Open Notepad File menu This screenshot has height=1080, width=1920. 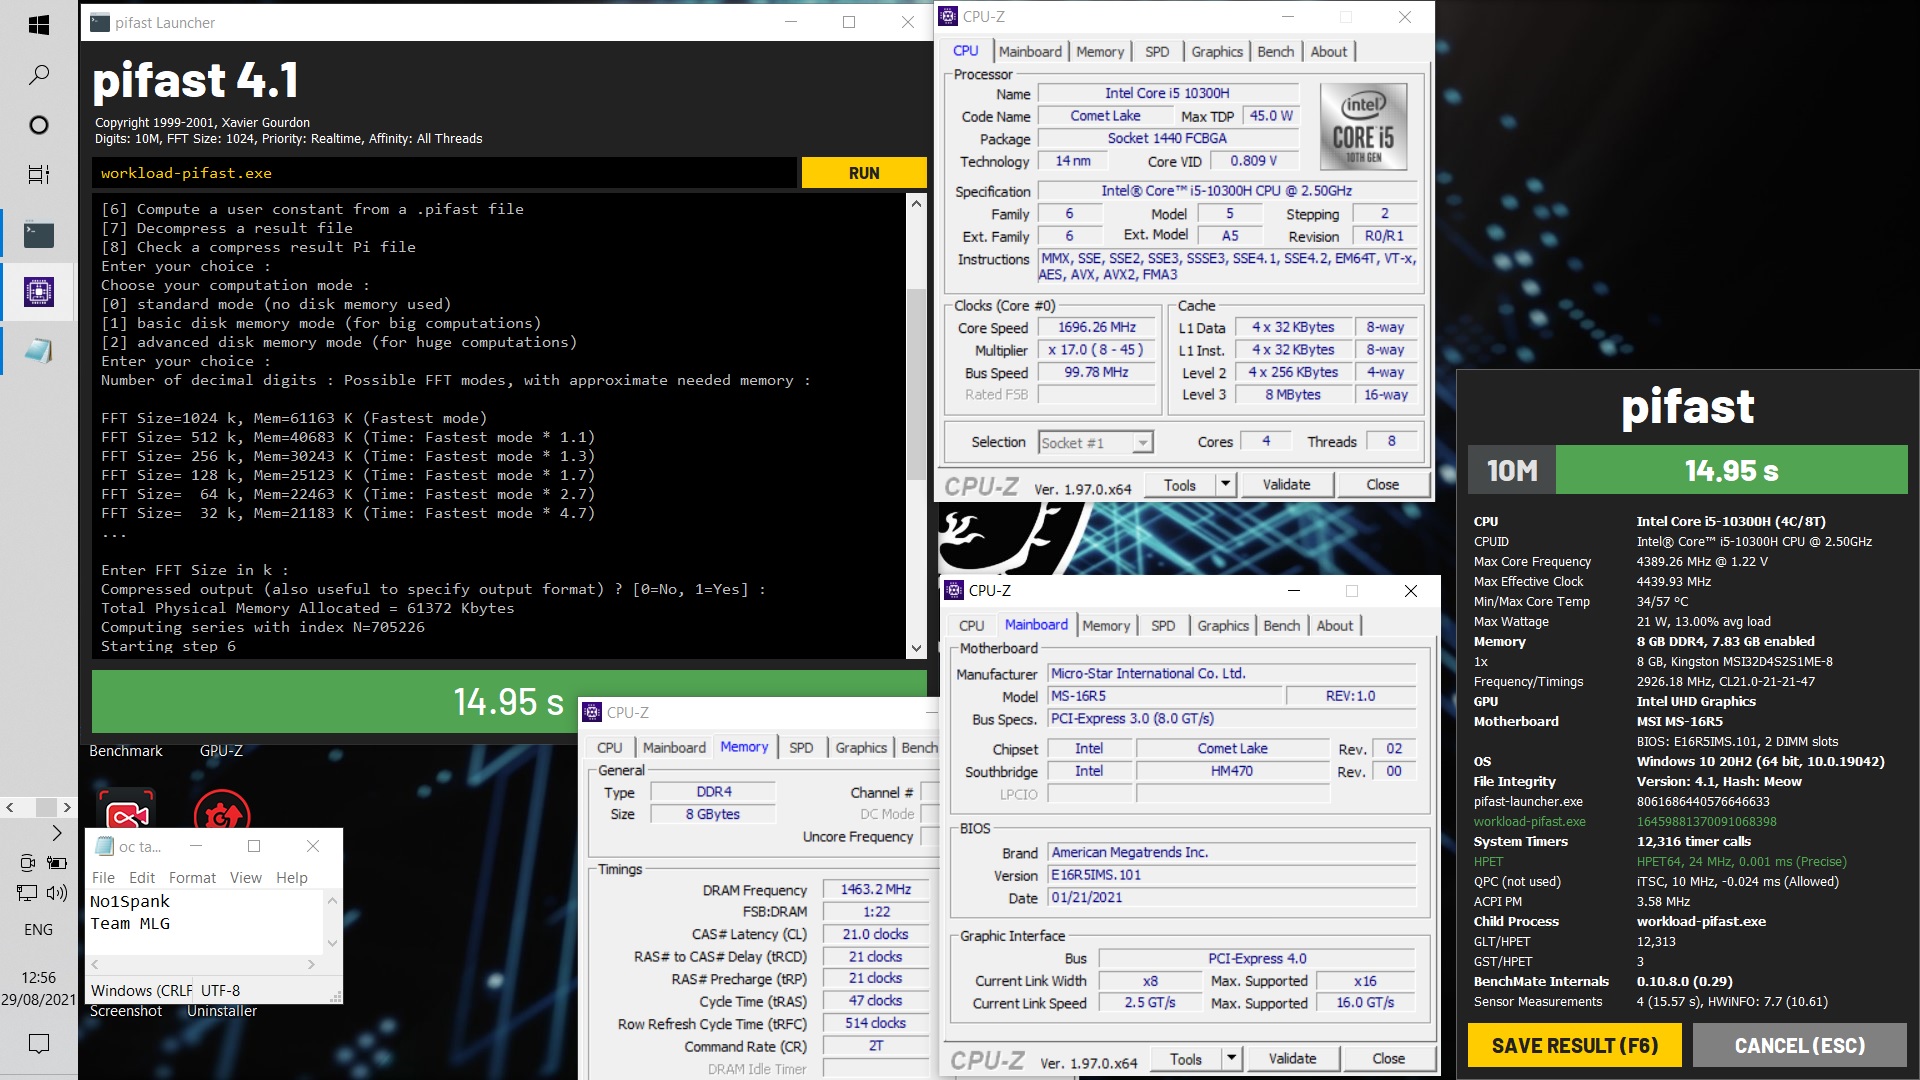coord(103,878)
